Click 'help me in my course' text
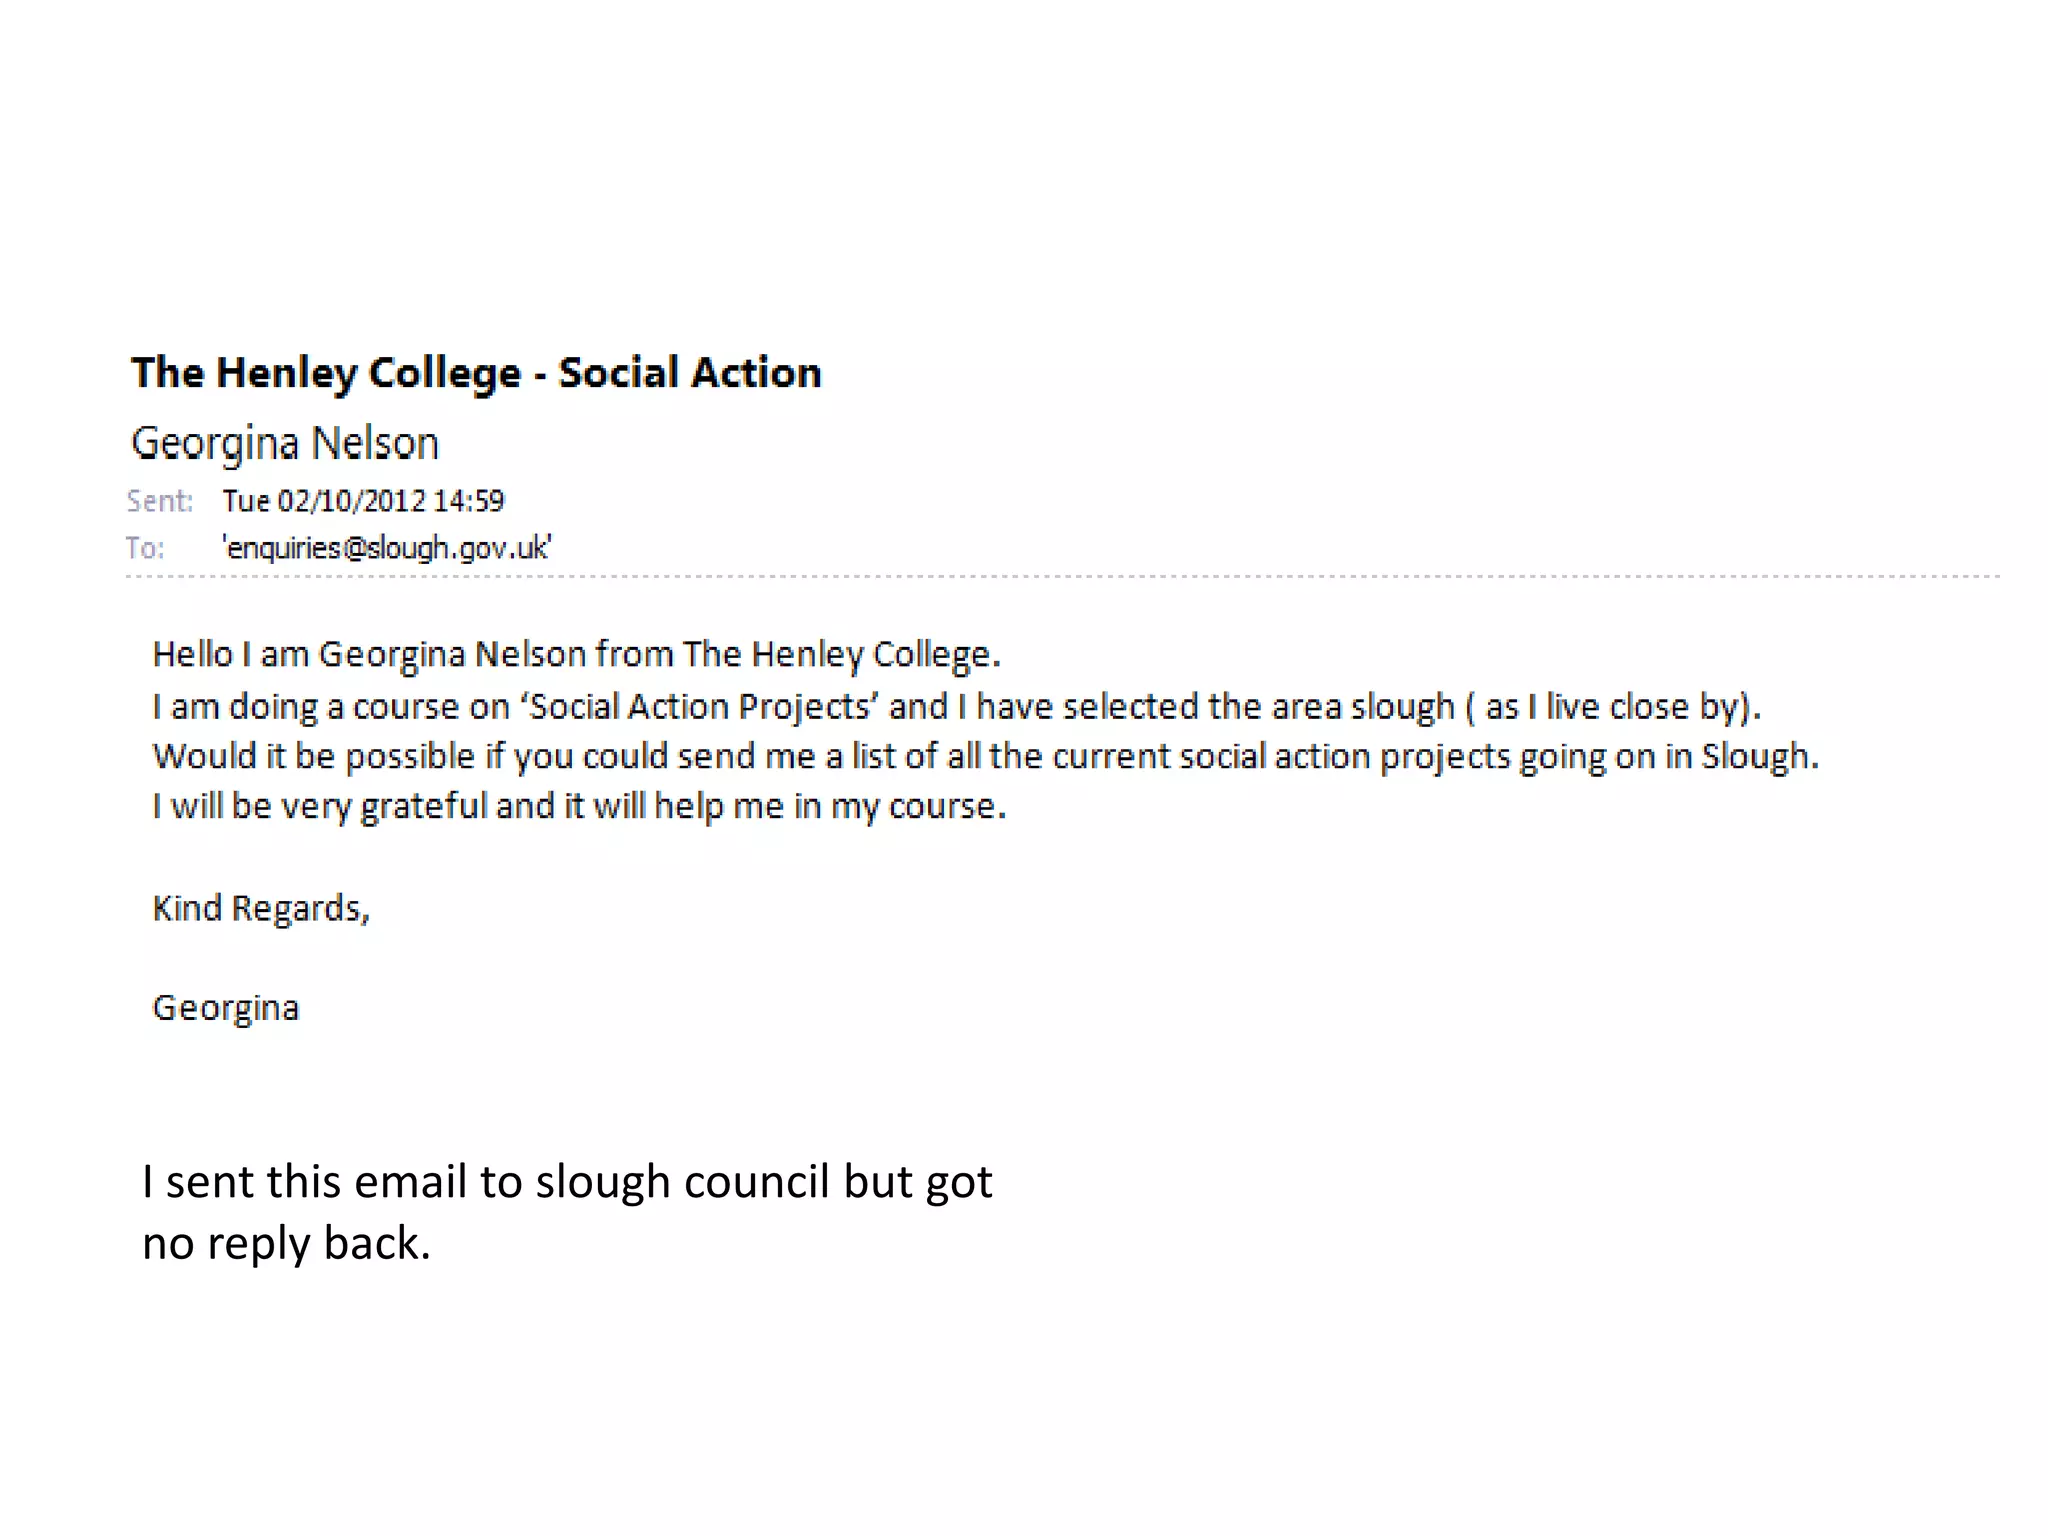The height and width of the screenshot is (1536, 2048). click(x=829, y=807)
